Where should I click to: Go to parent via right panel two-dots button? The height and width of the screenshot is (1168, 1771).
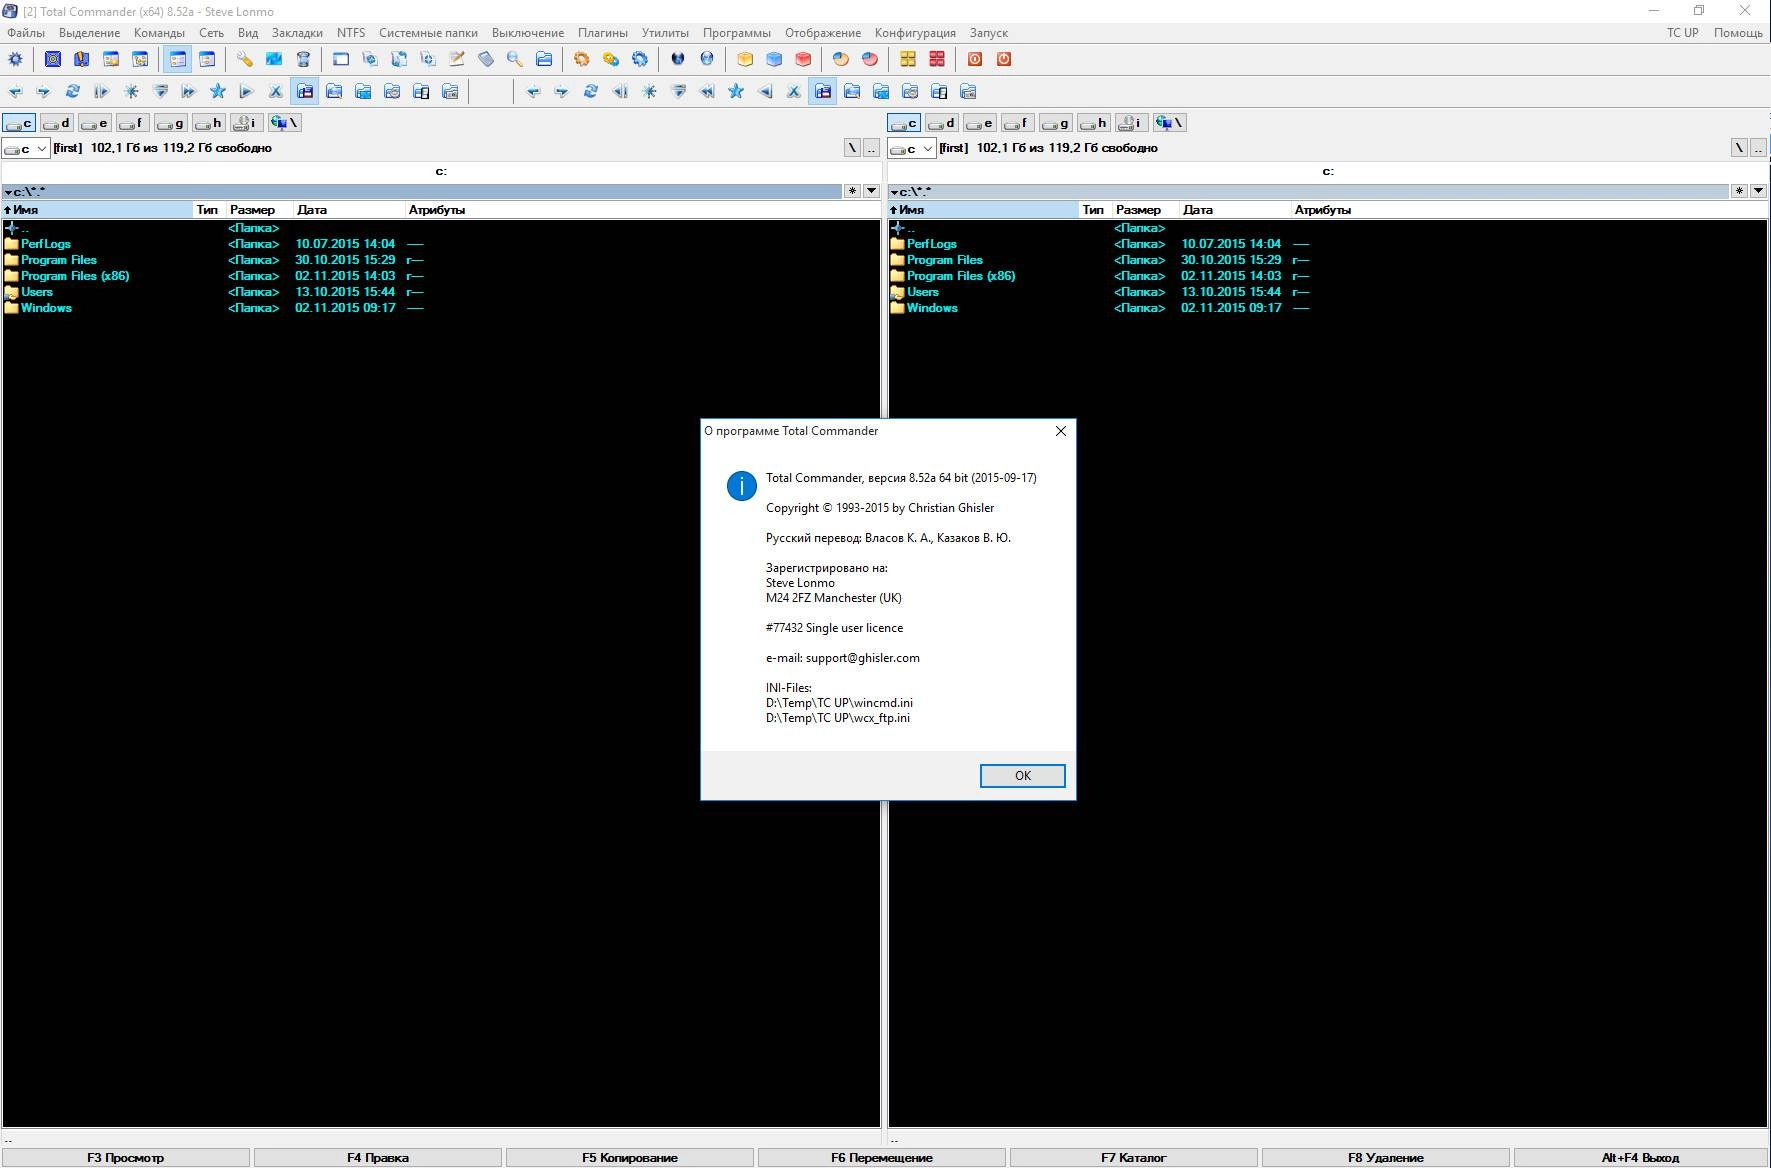[x=1758, y=148]
